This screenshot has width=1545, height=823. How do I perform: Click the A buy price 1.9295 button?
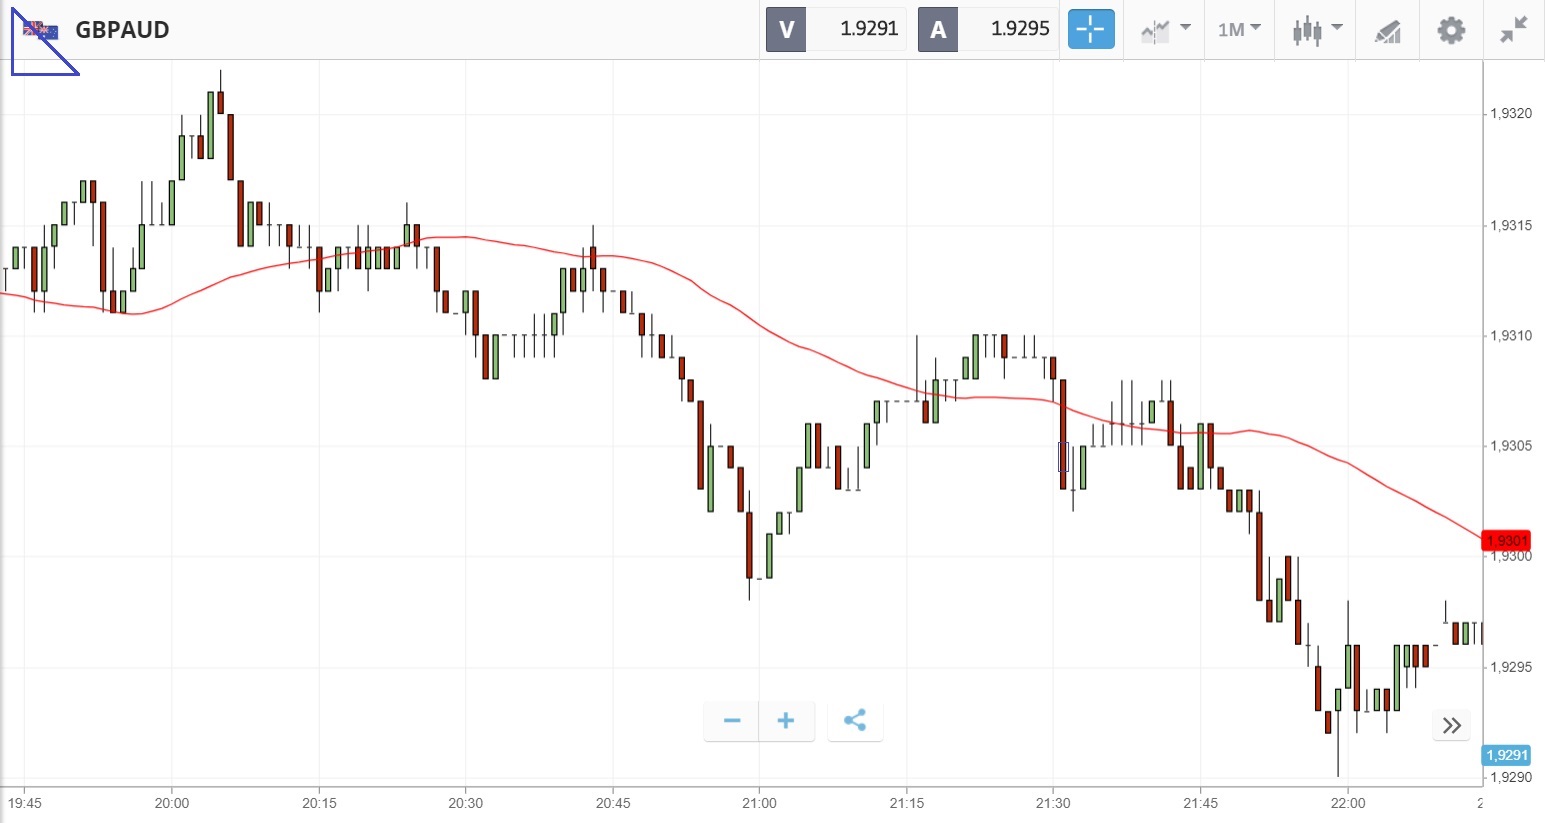987,30
